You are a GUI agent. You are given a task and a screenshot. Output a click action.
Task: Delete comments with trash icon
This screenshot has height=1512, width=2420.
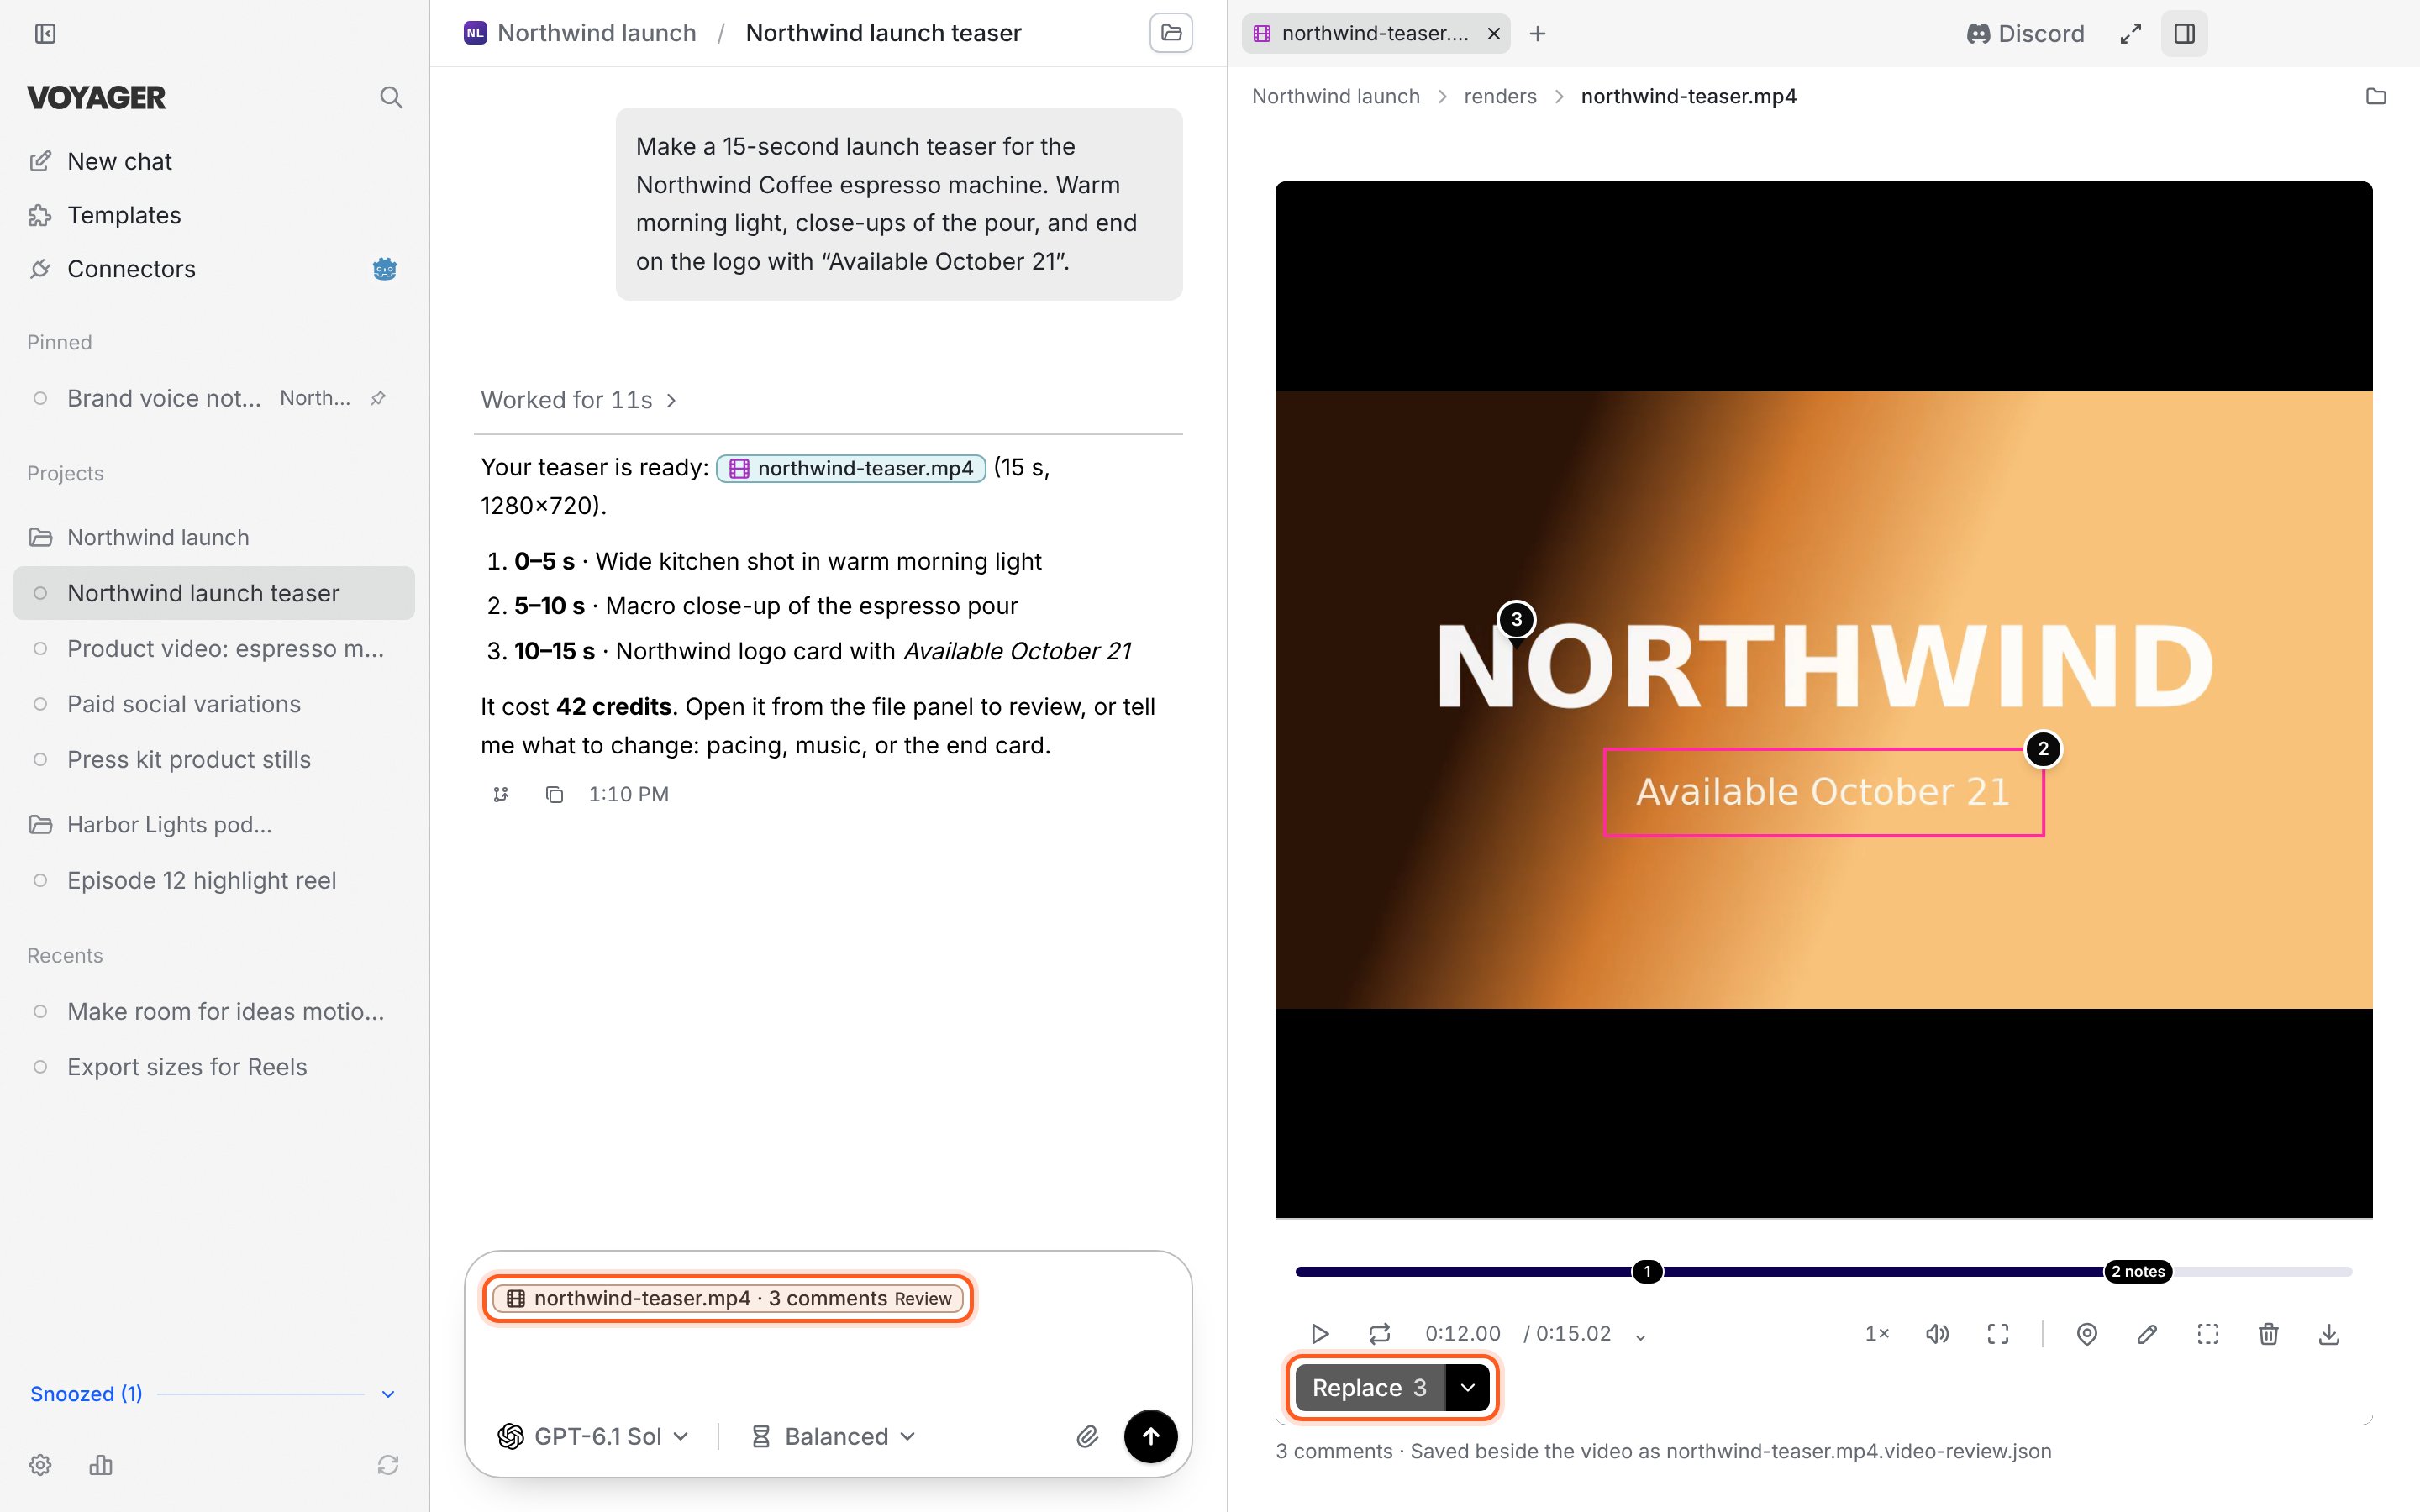(x=2268, y=1334)
